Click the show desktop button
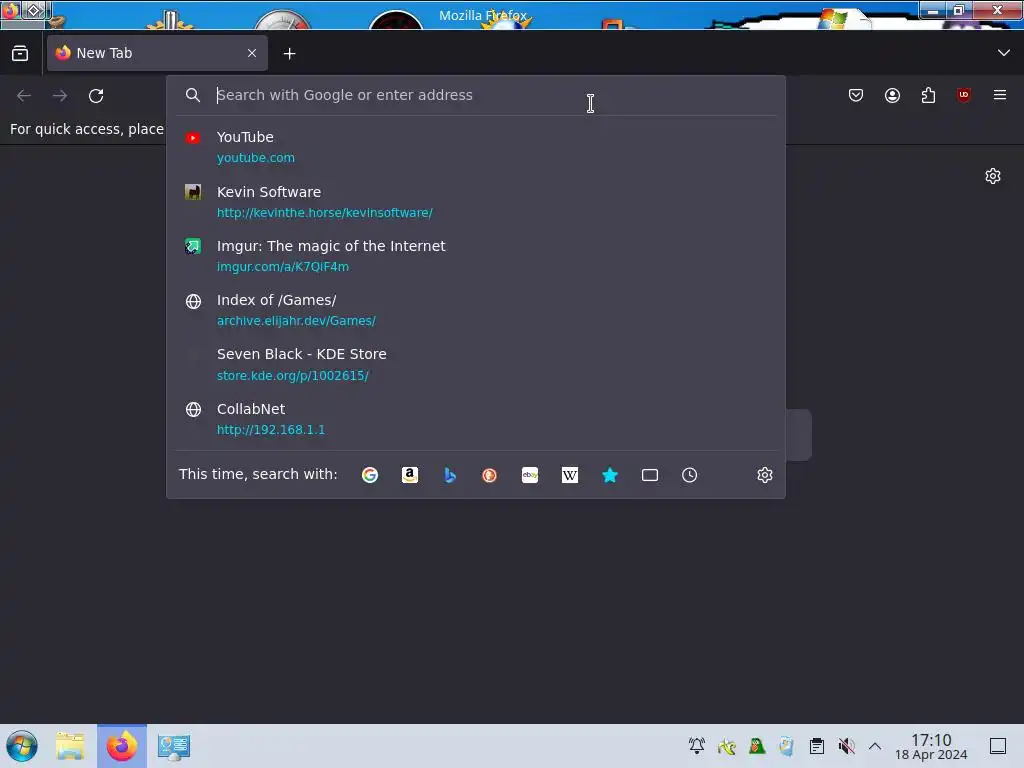Image resolution: width=1024 pixels, height=768 pixels. pos(998,746)
